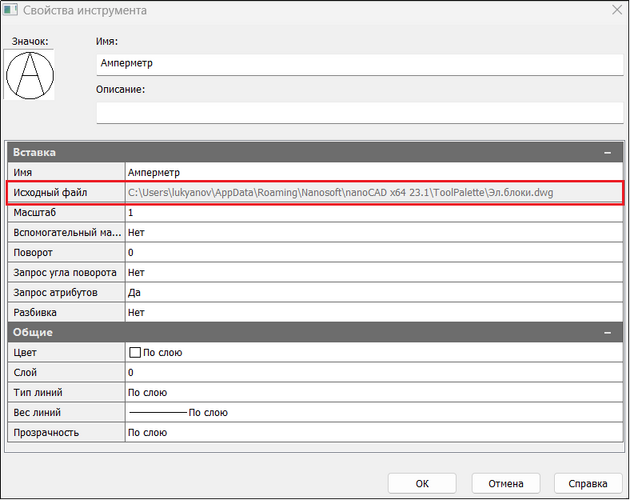Open the Прозрачность value По слою
This screenshot has width=630, height=500.
pyautogui.click(x=374, y=432)
